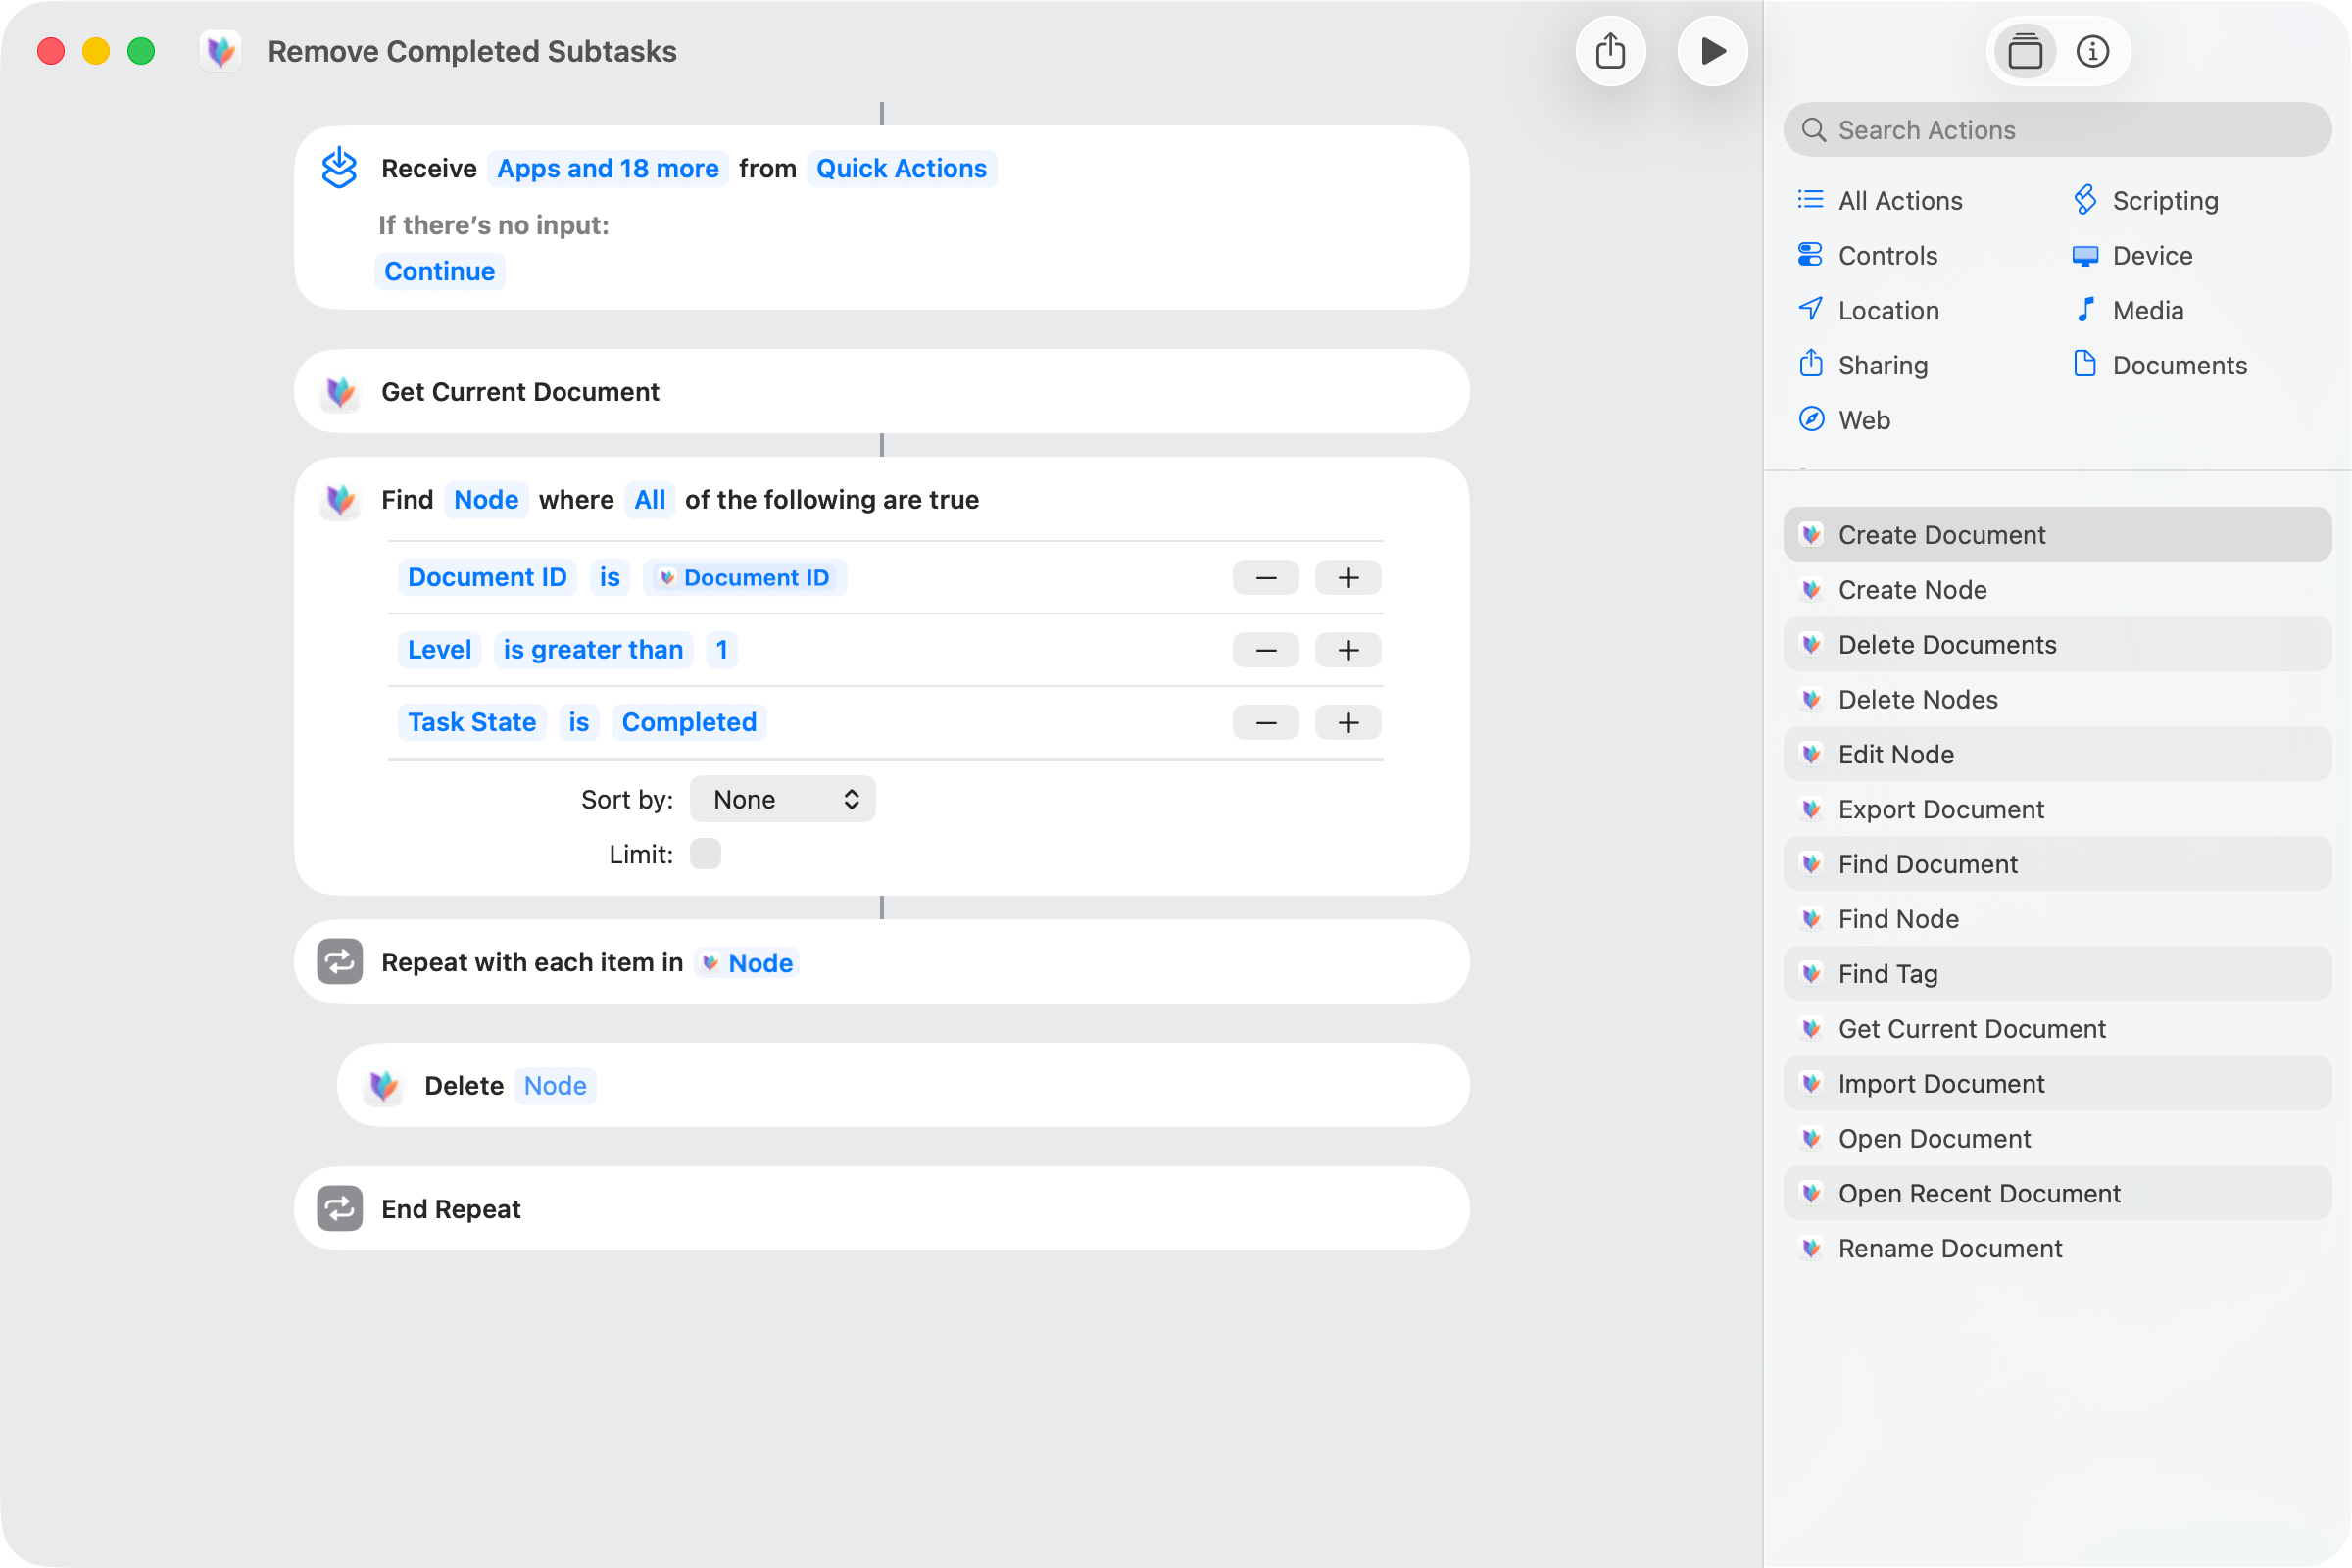Click the share shortcut icon
This screenshot has height=1568, width=2352.
click(1610, 51)
